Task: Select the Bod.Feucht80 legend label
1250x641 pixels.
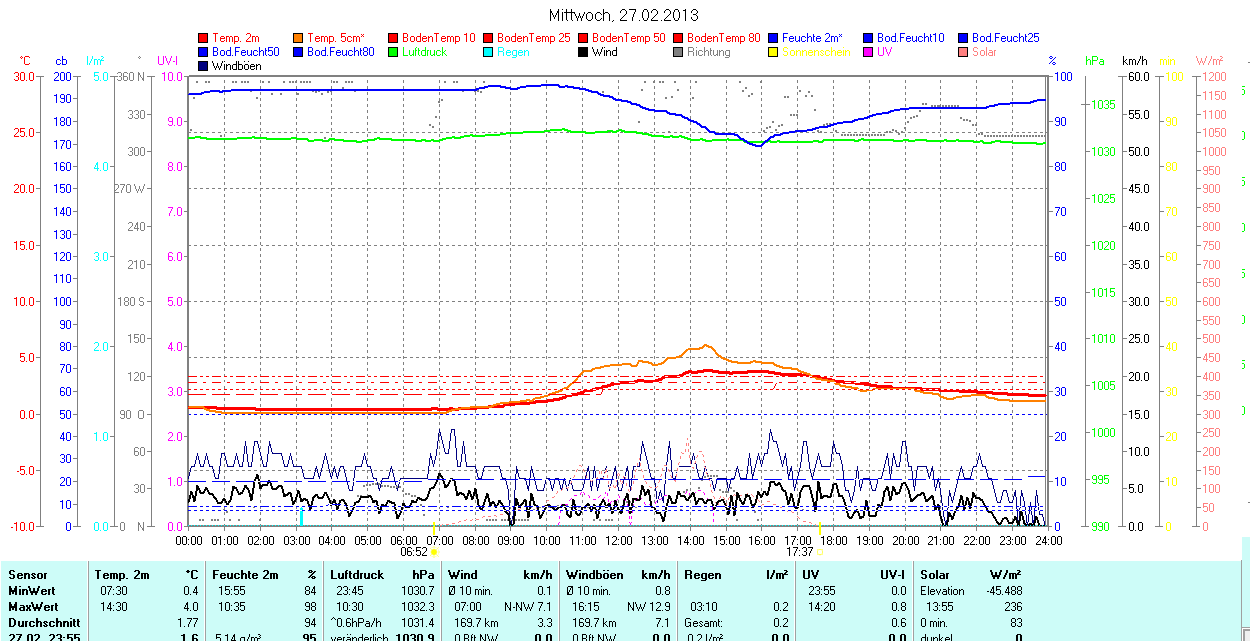Action: coord(340,52)
